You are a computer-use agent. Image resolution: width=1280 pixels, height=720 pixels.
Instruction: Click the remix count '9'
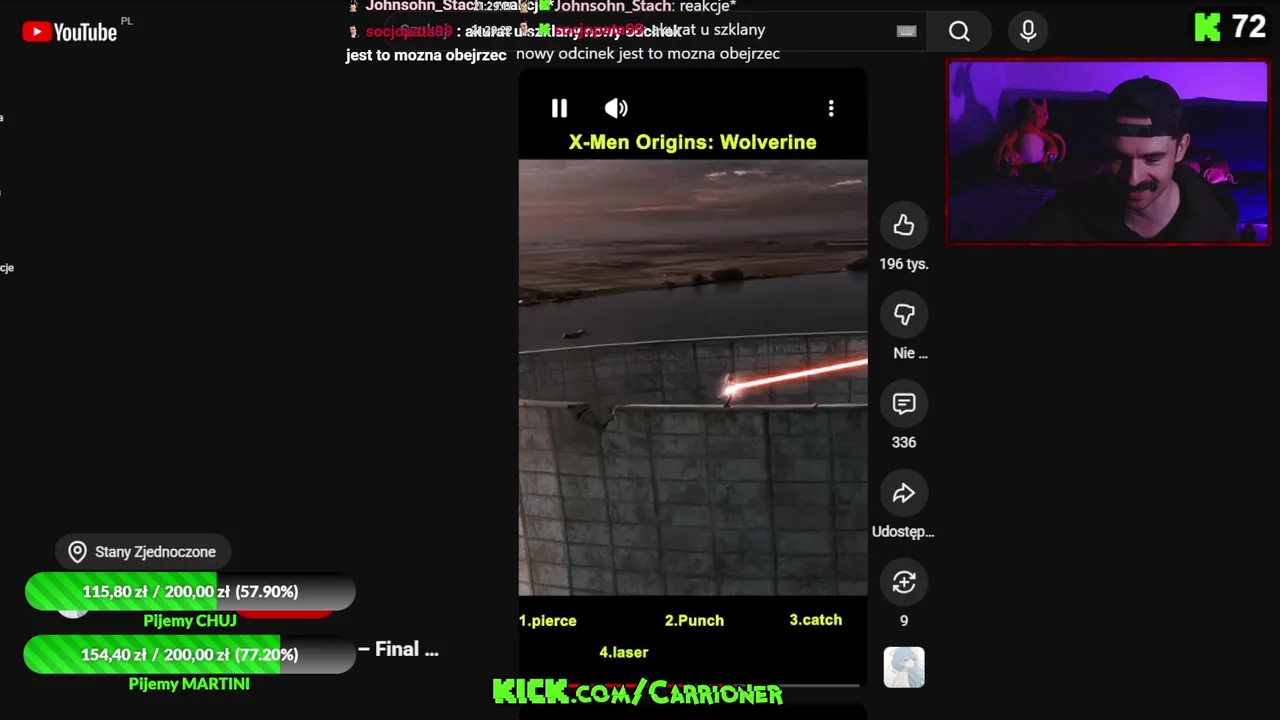tap(904, 621)
